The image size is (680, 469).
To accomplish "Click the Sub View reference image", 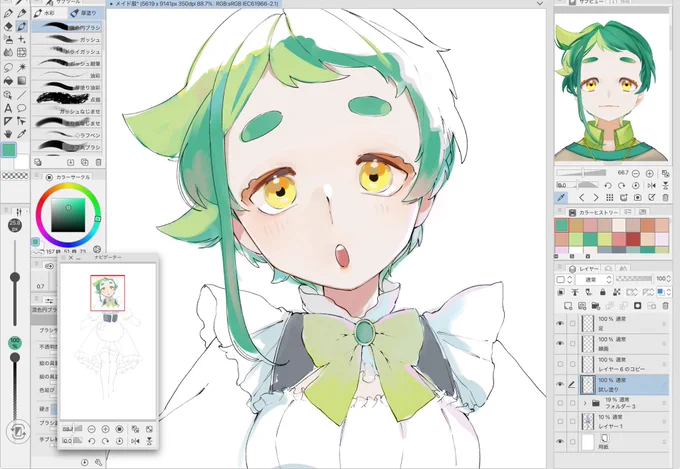I will coord(611,88).
